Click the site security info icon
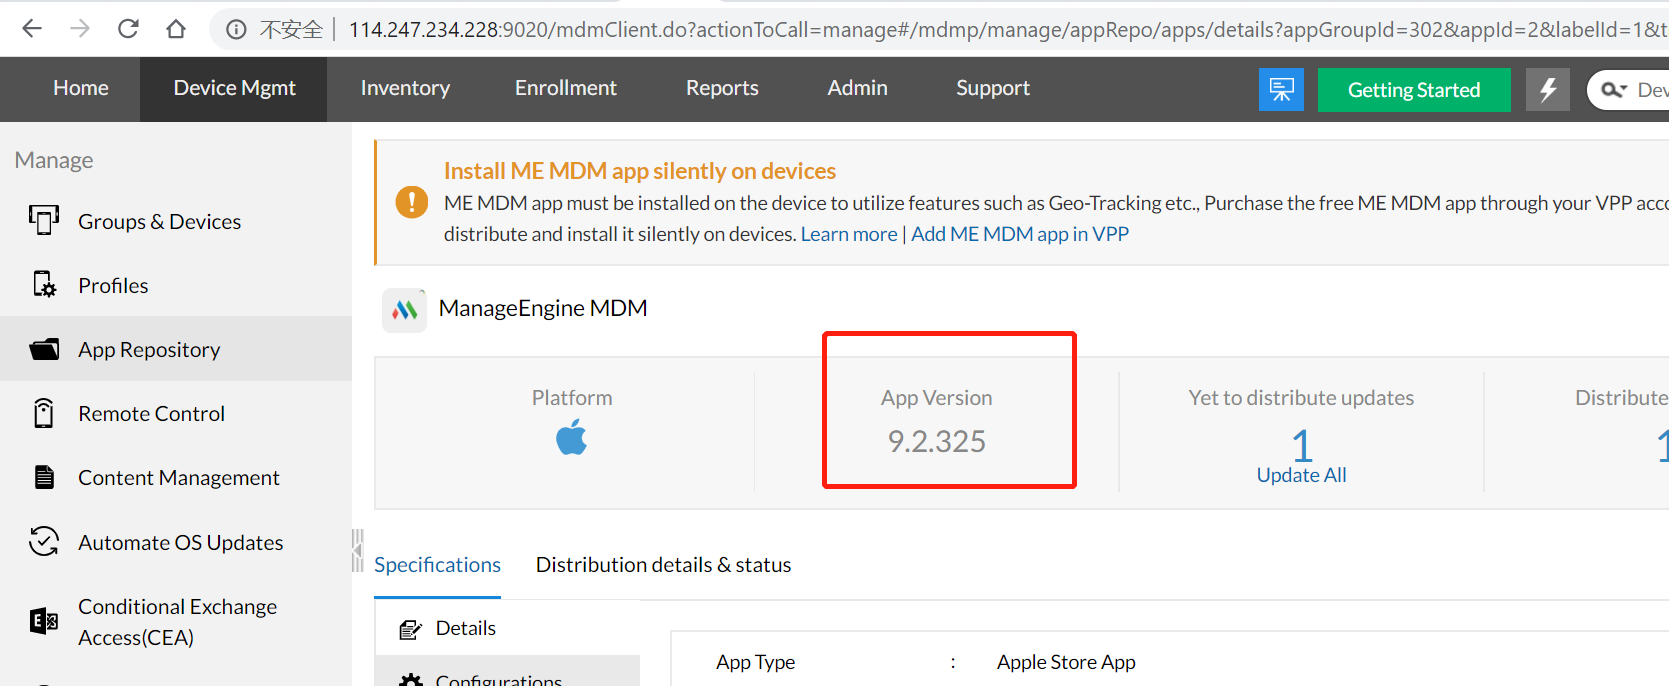Image resolution: width=1669 pixels, height=686 pixels. coord(236,30)
